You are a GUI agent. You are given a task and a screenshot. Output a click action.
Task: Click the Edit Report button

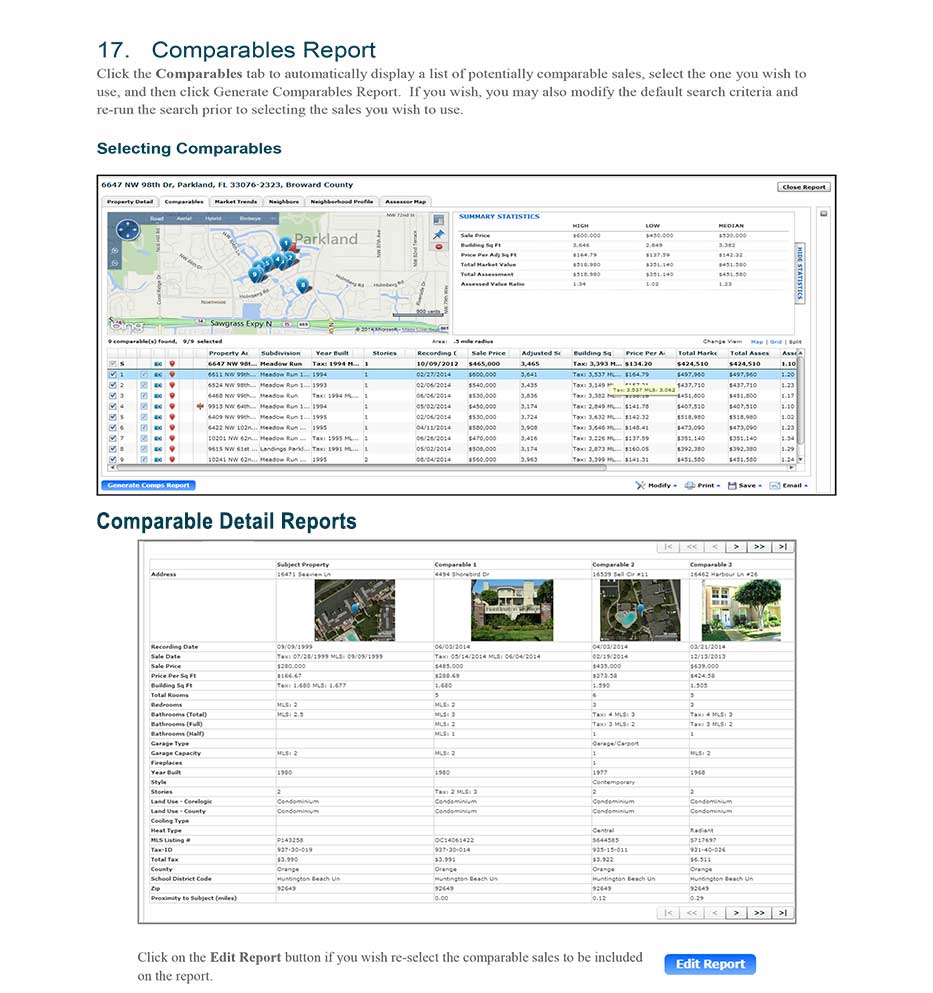tap(710, 964)
